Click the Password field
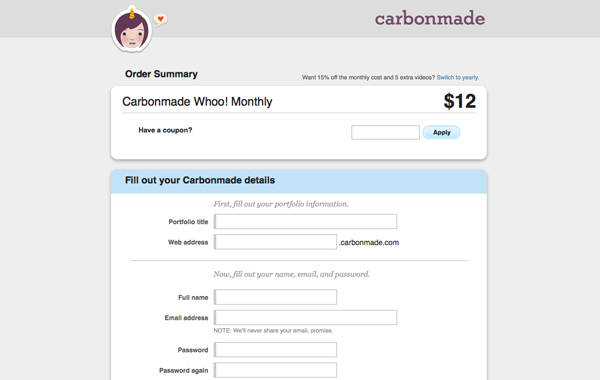 [x=276, y=349]
